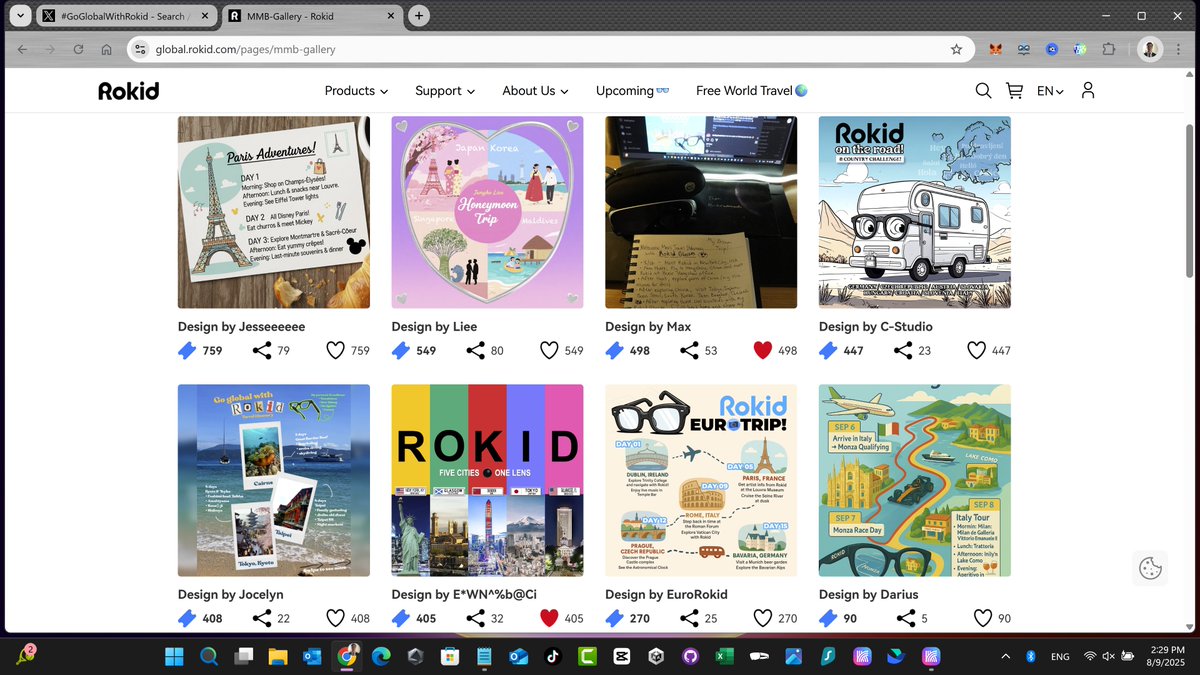Open the user account icon in header

coord(1088,90)
